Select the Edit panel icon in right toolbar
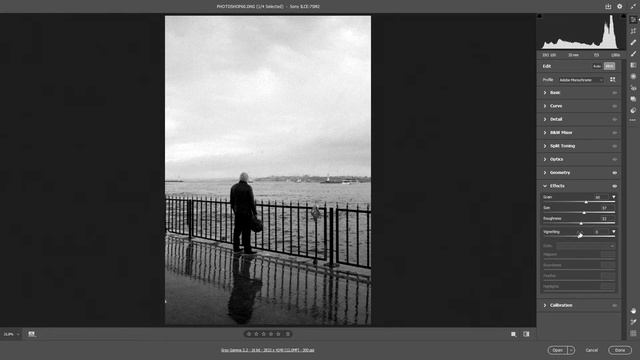Viewport: 640px width, 360px height. tap(633, 20)
